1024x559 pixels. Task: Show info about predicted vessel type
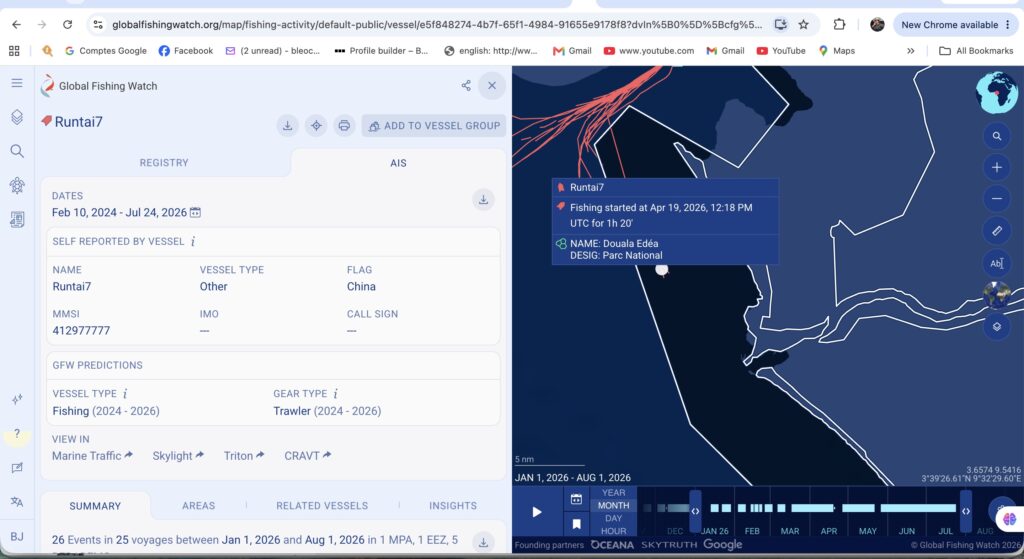(x=125, y=394)
